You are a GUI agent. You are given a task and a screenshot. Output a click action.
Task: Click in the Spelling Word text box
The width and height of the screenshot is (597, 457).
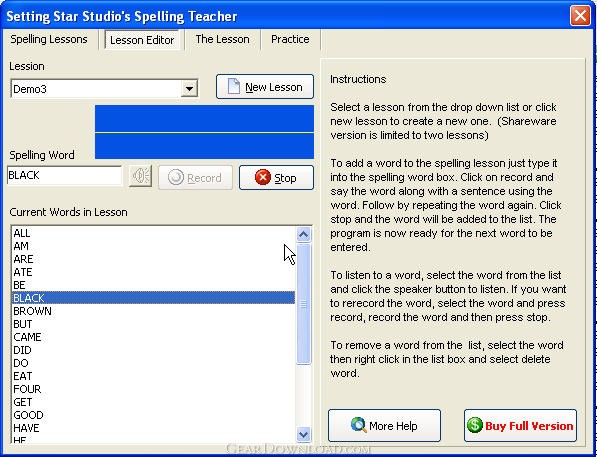[x=64, y=175]
